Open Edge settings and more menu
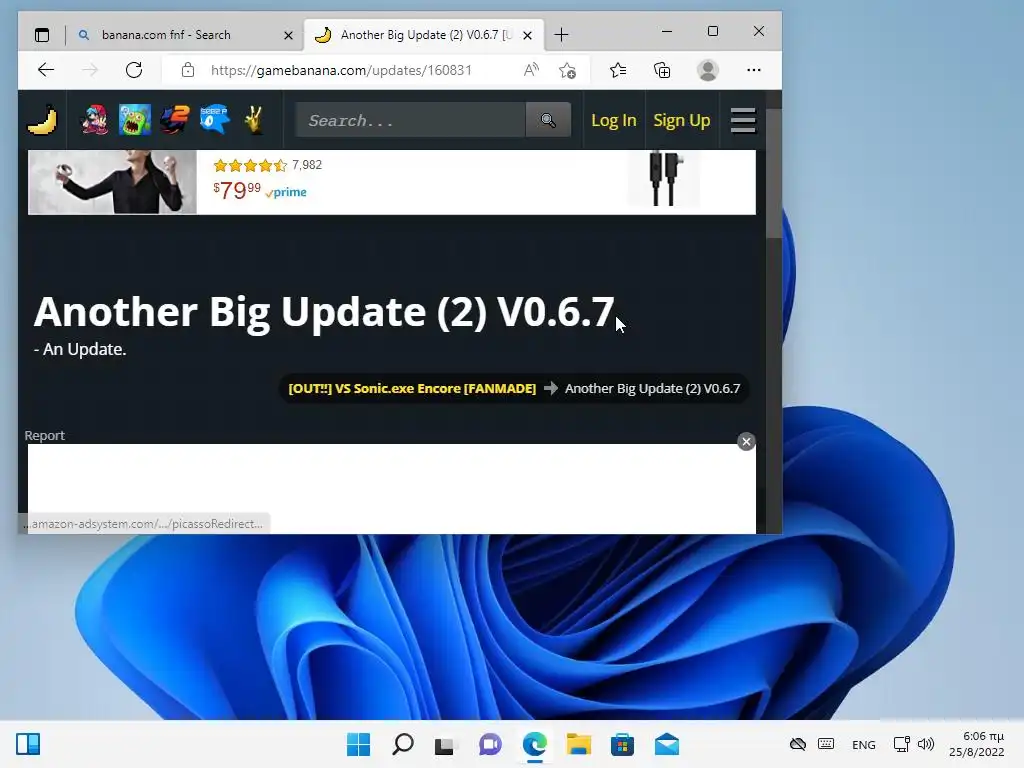The width and height of the screenshot is (1024, 768). 754,70
